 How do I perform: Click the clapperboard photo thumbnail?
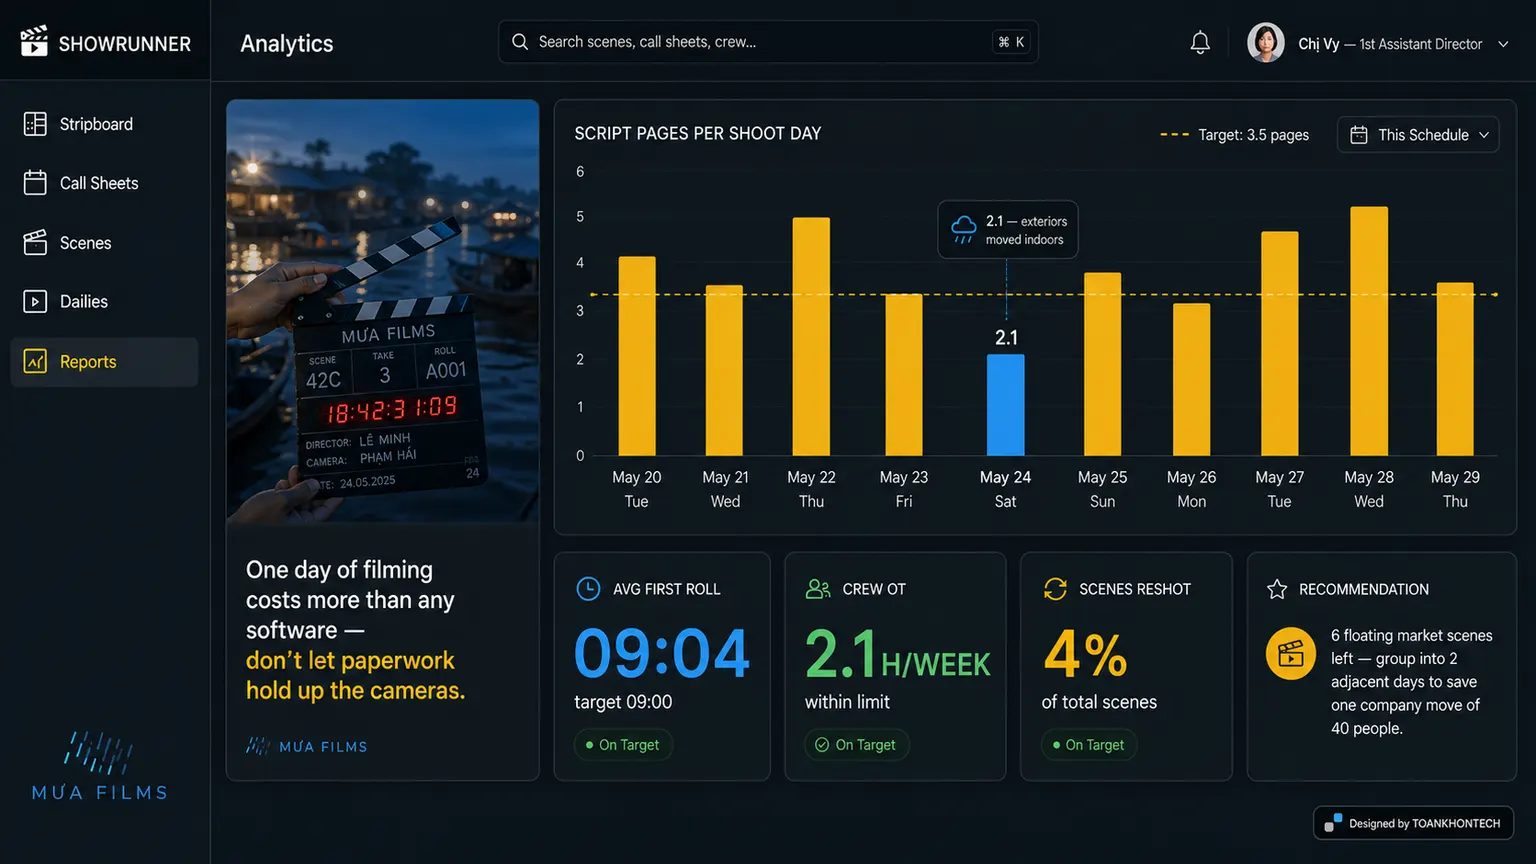point(383,311)
